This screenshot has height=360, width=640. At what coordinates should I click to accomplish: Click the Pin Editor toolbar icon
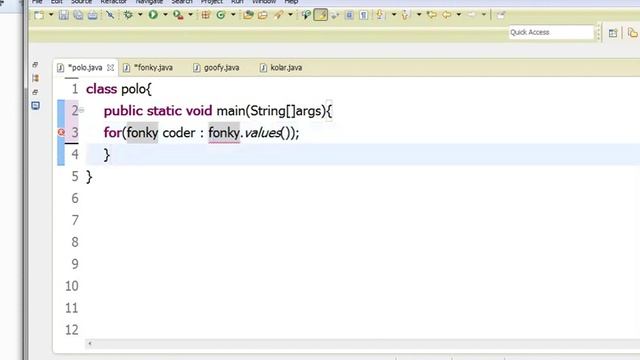click(x=501, y=15)
